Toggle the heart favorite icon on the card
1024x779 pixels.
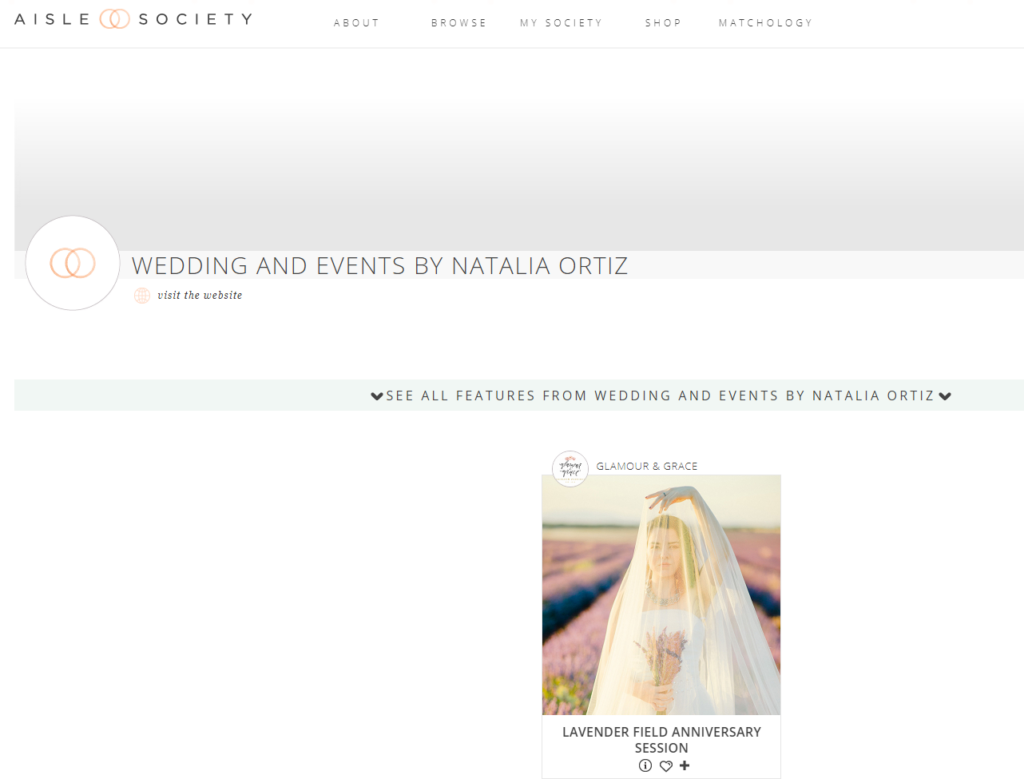pos(665,766)
